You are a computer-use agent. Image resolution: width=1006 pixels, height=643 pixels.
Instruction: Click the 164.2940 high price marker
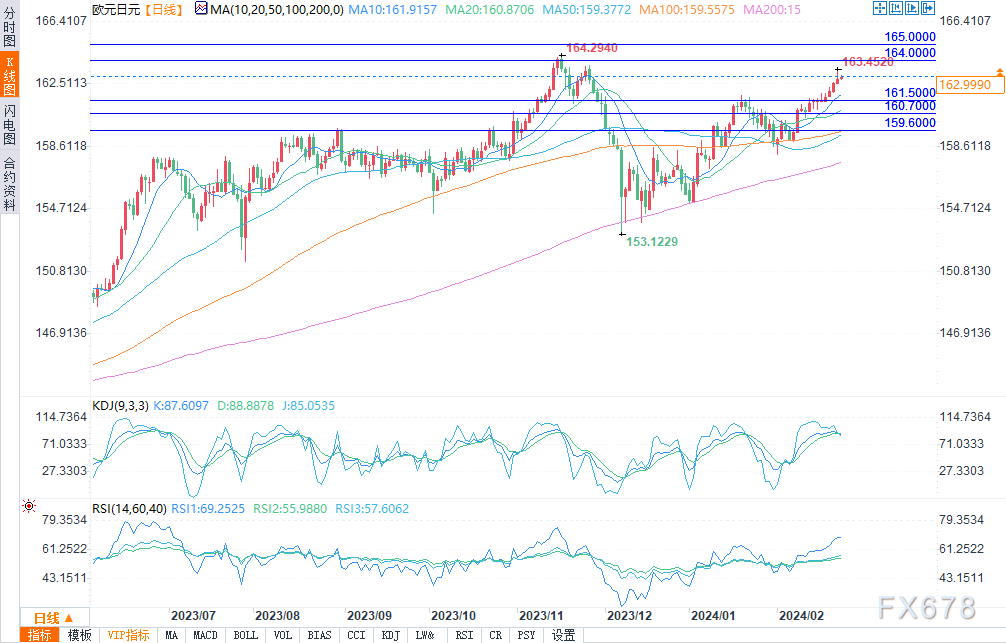pyautogui.click(x=592, y=48)
